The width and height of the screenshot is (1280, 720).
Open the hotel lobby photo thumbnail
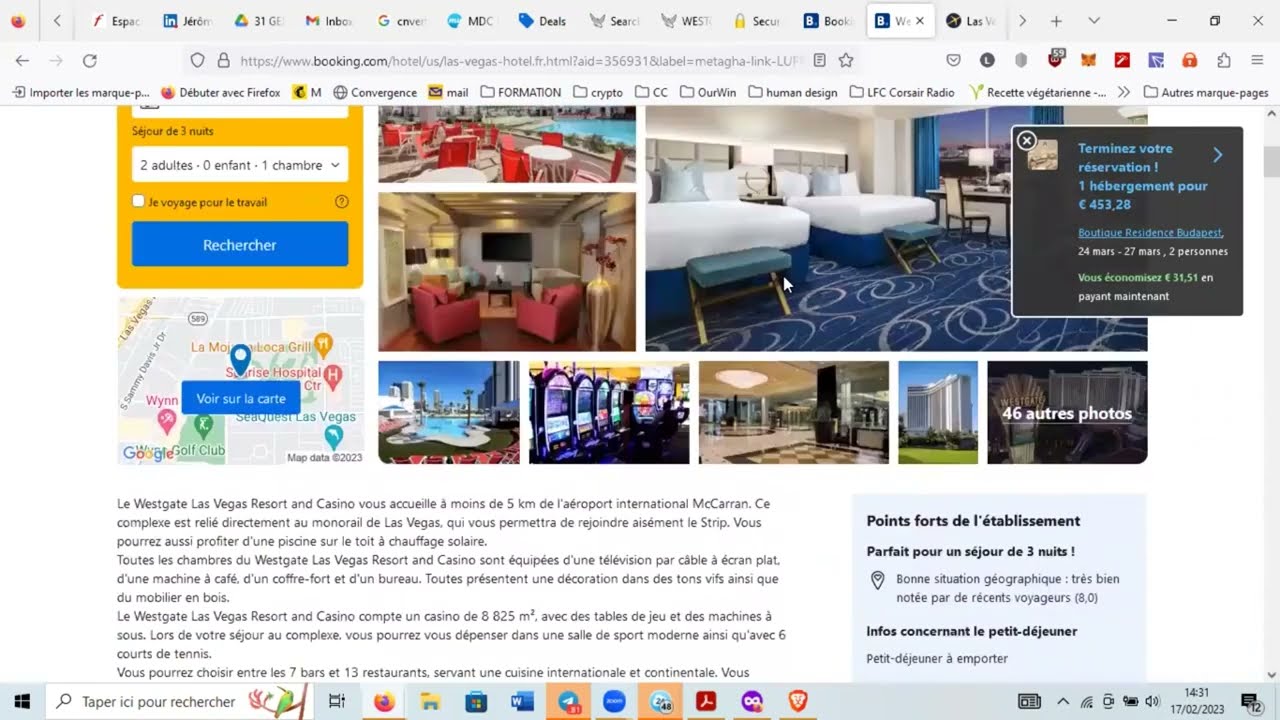click(793, 412)
